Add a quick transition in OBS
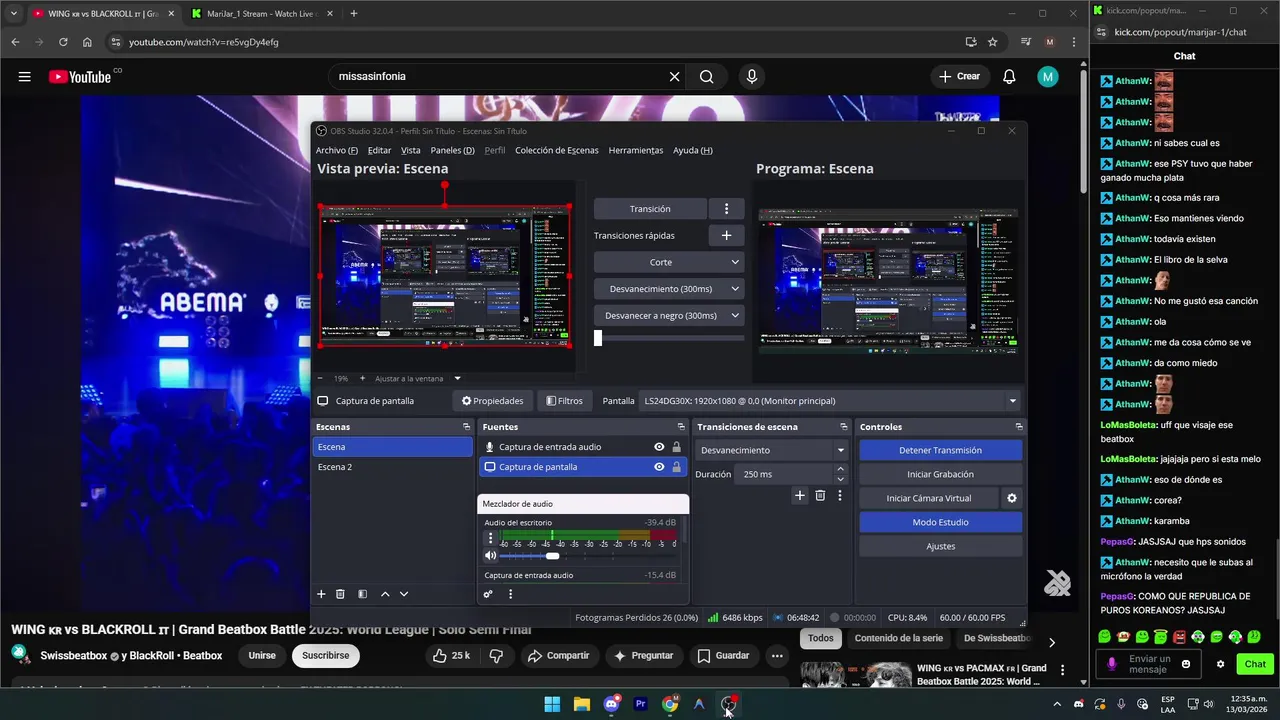 coord(726,235)
